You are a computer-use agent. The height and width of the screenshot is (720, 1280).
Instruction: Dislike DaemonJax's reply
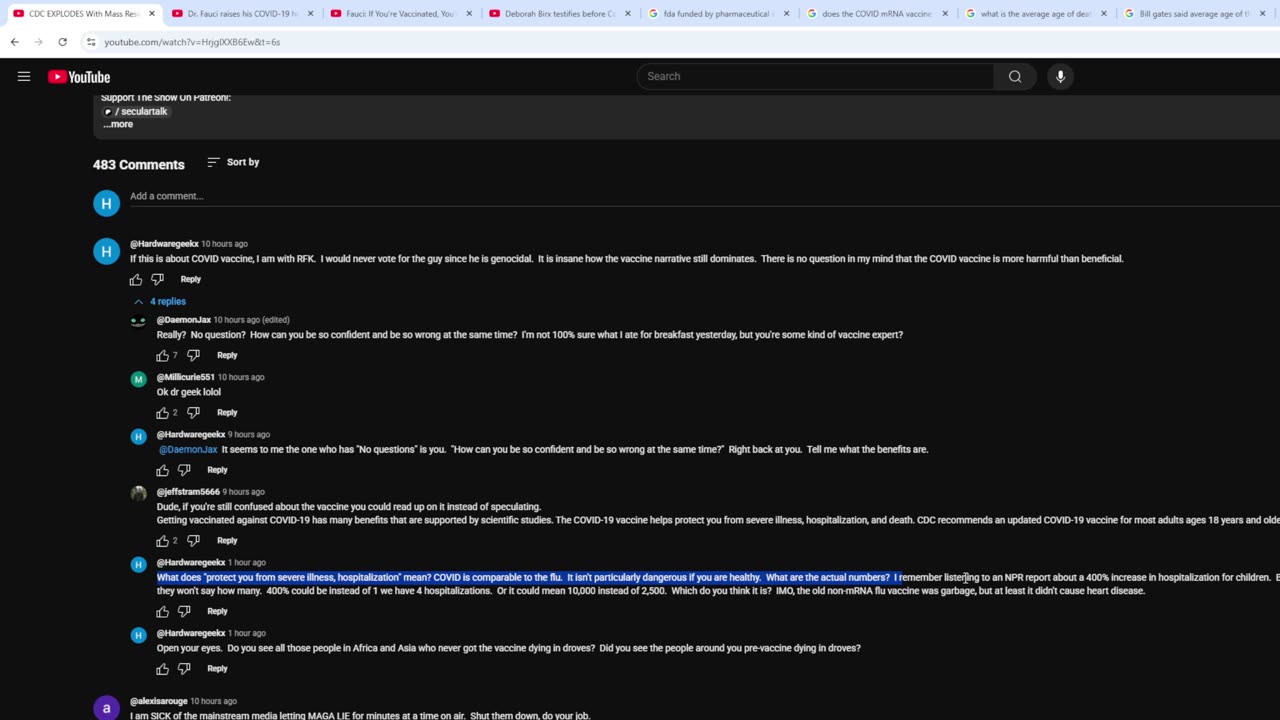click(x=194, y=356)
